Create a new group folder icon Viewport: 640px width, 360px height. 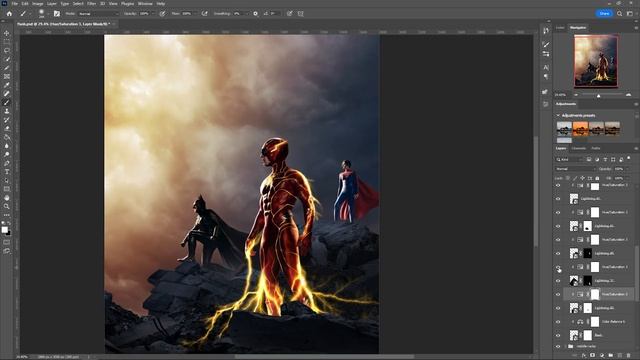click(x=611, y=356)
